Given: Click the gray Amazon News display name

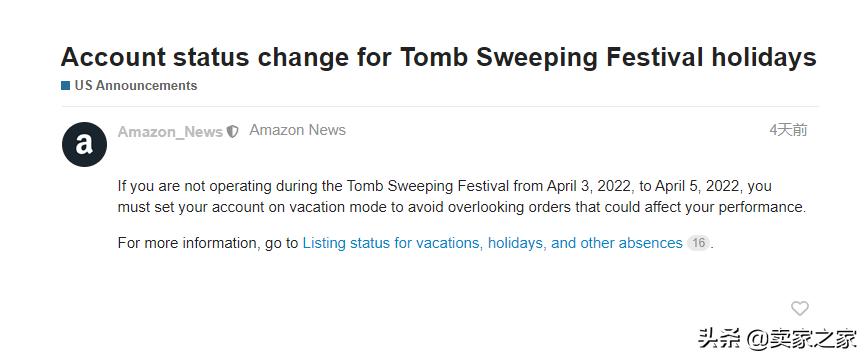Looking at the screenshot, I should (x=297, y=130).
